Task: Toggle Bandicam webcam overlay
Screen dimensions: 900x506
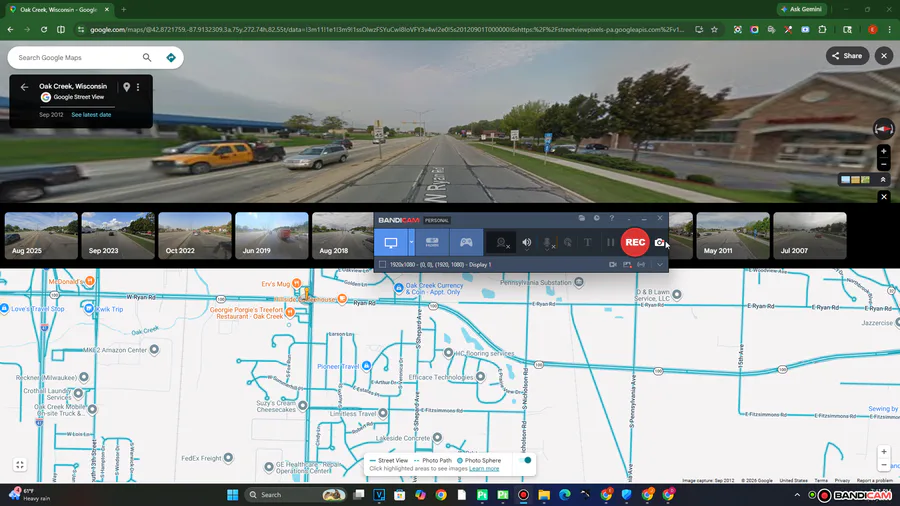Action: (x=501, y=242)
